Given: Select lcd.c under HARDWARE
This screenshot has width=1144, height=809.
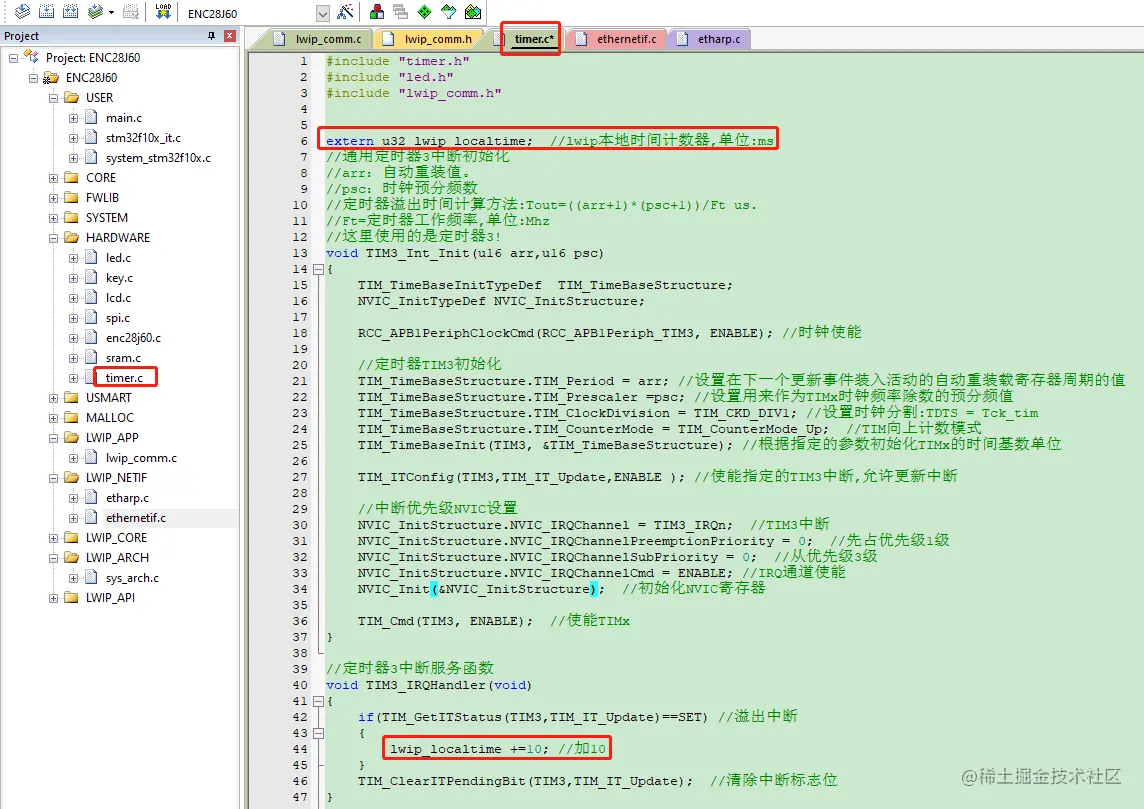Looking at the screenshot, I should pos(118,298).
